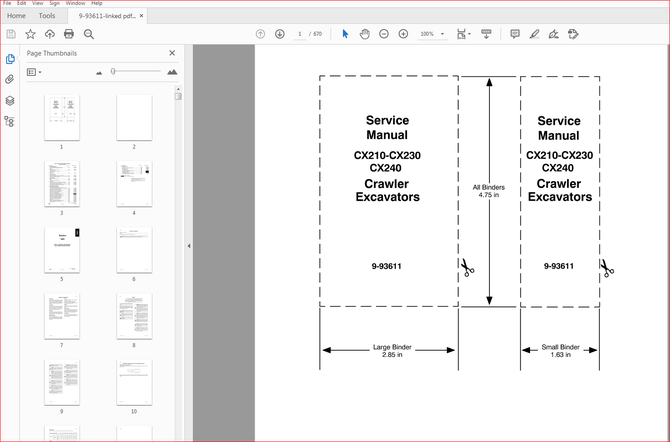Viewport: 670px width, 442px height.
Task: Click the thumbnail size slider handle
Action: [x=113, y=71]
